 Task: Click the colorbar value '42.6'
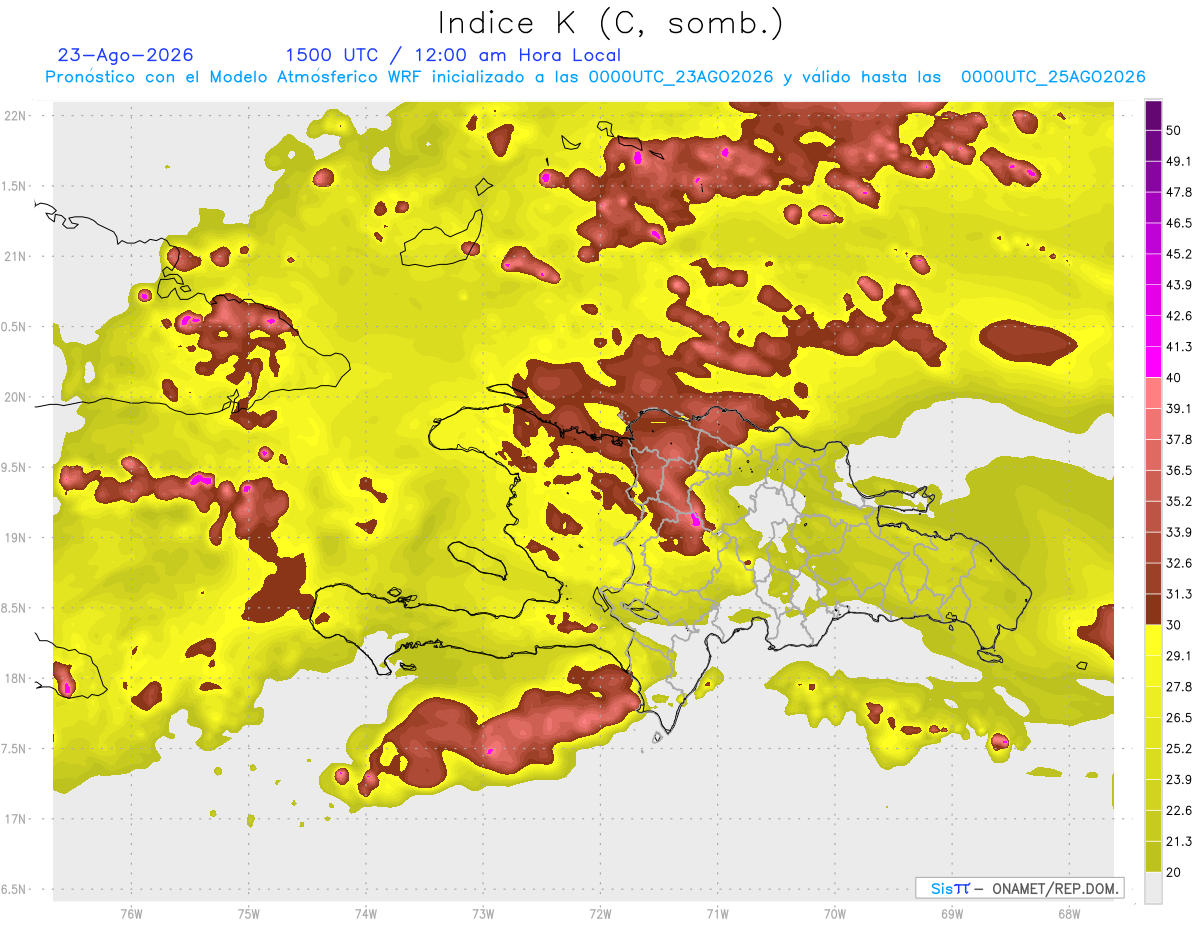[x=1178, y=316]
